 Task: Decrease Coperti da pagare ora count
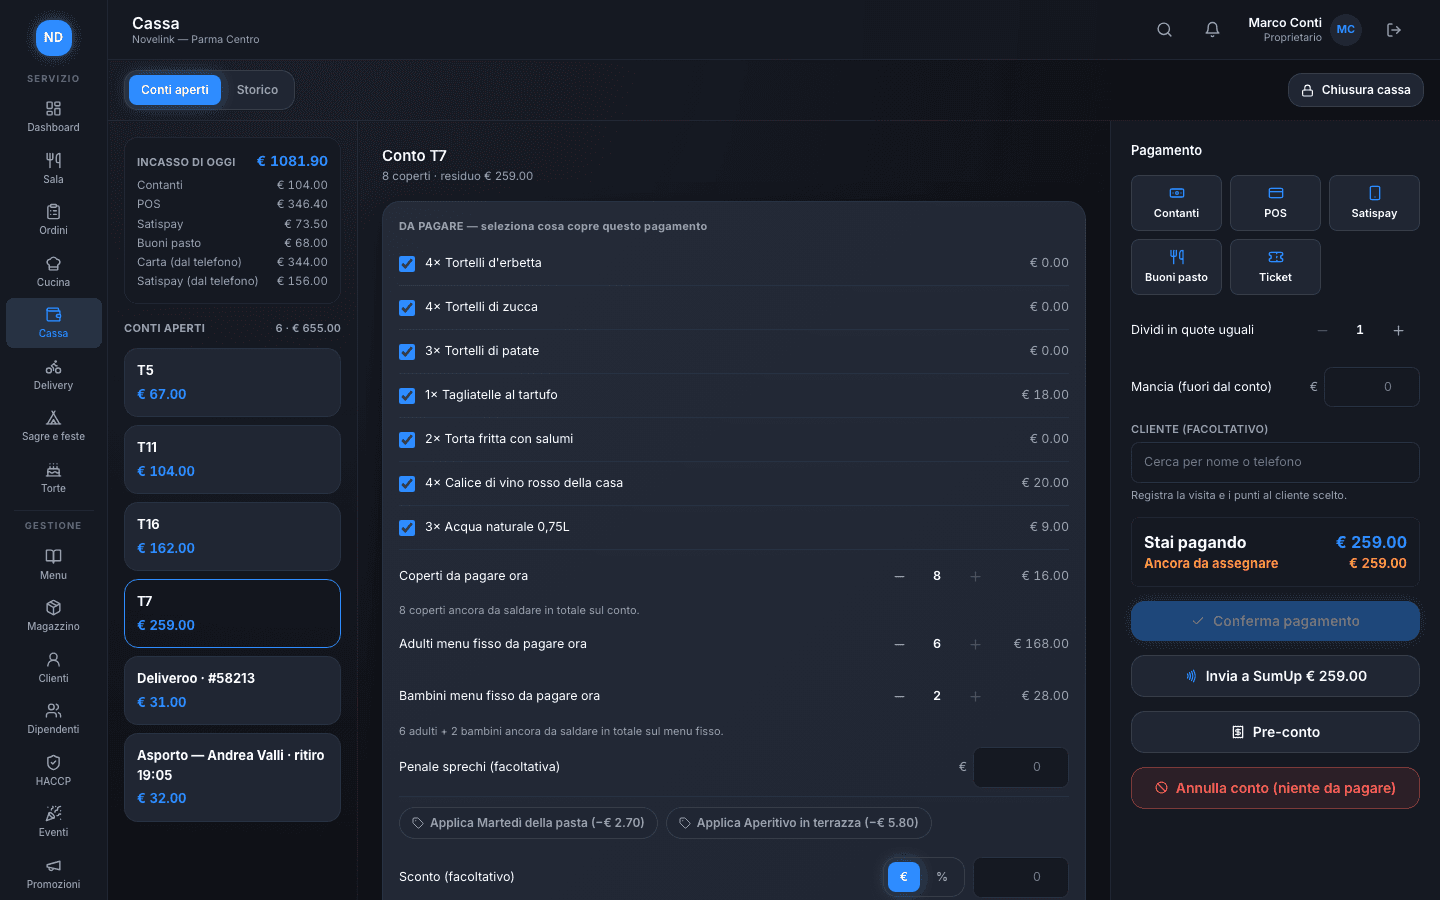(x=899, y=576)
